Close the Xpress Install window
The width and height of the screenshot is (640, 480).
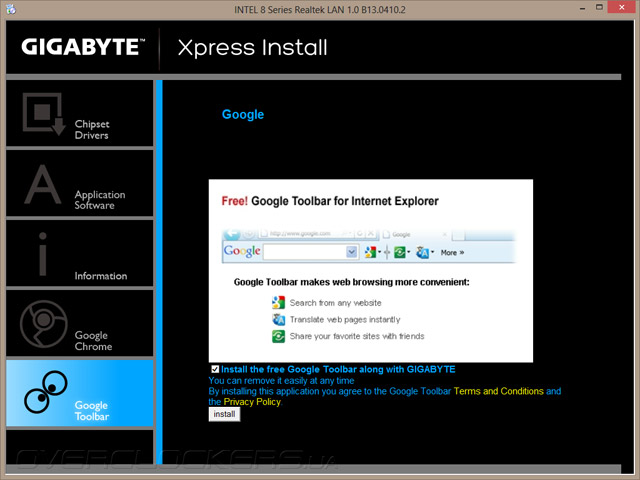coord(622,7)
